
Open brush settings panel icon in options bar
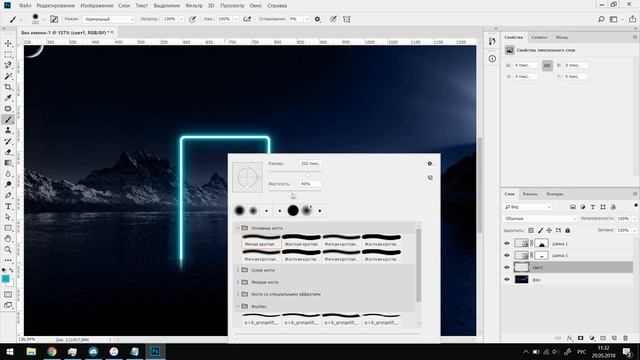pos(54,19)
